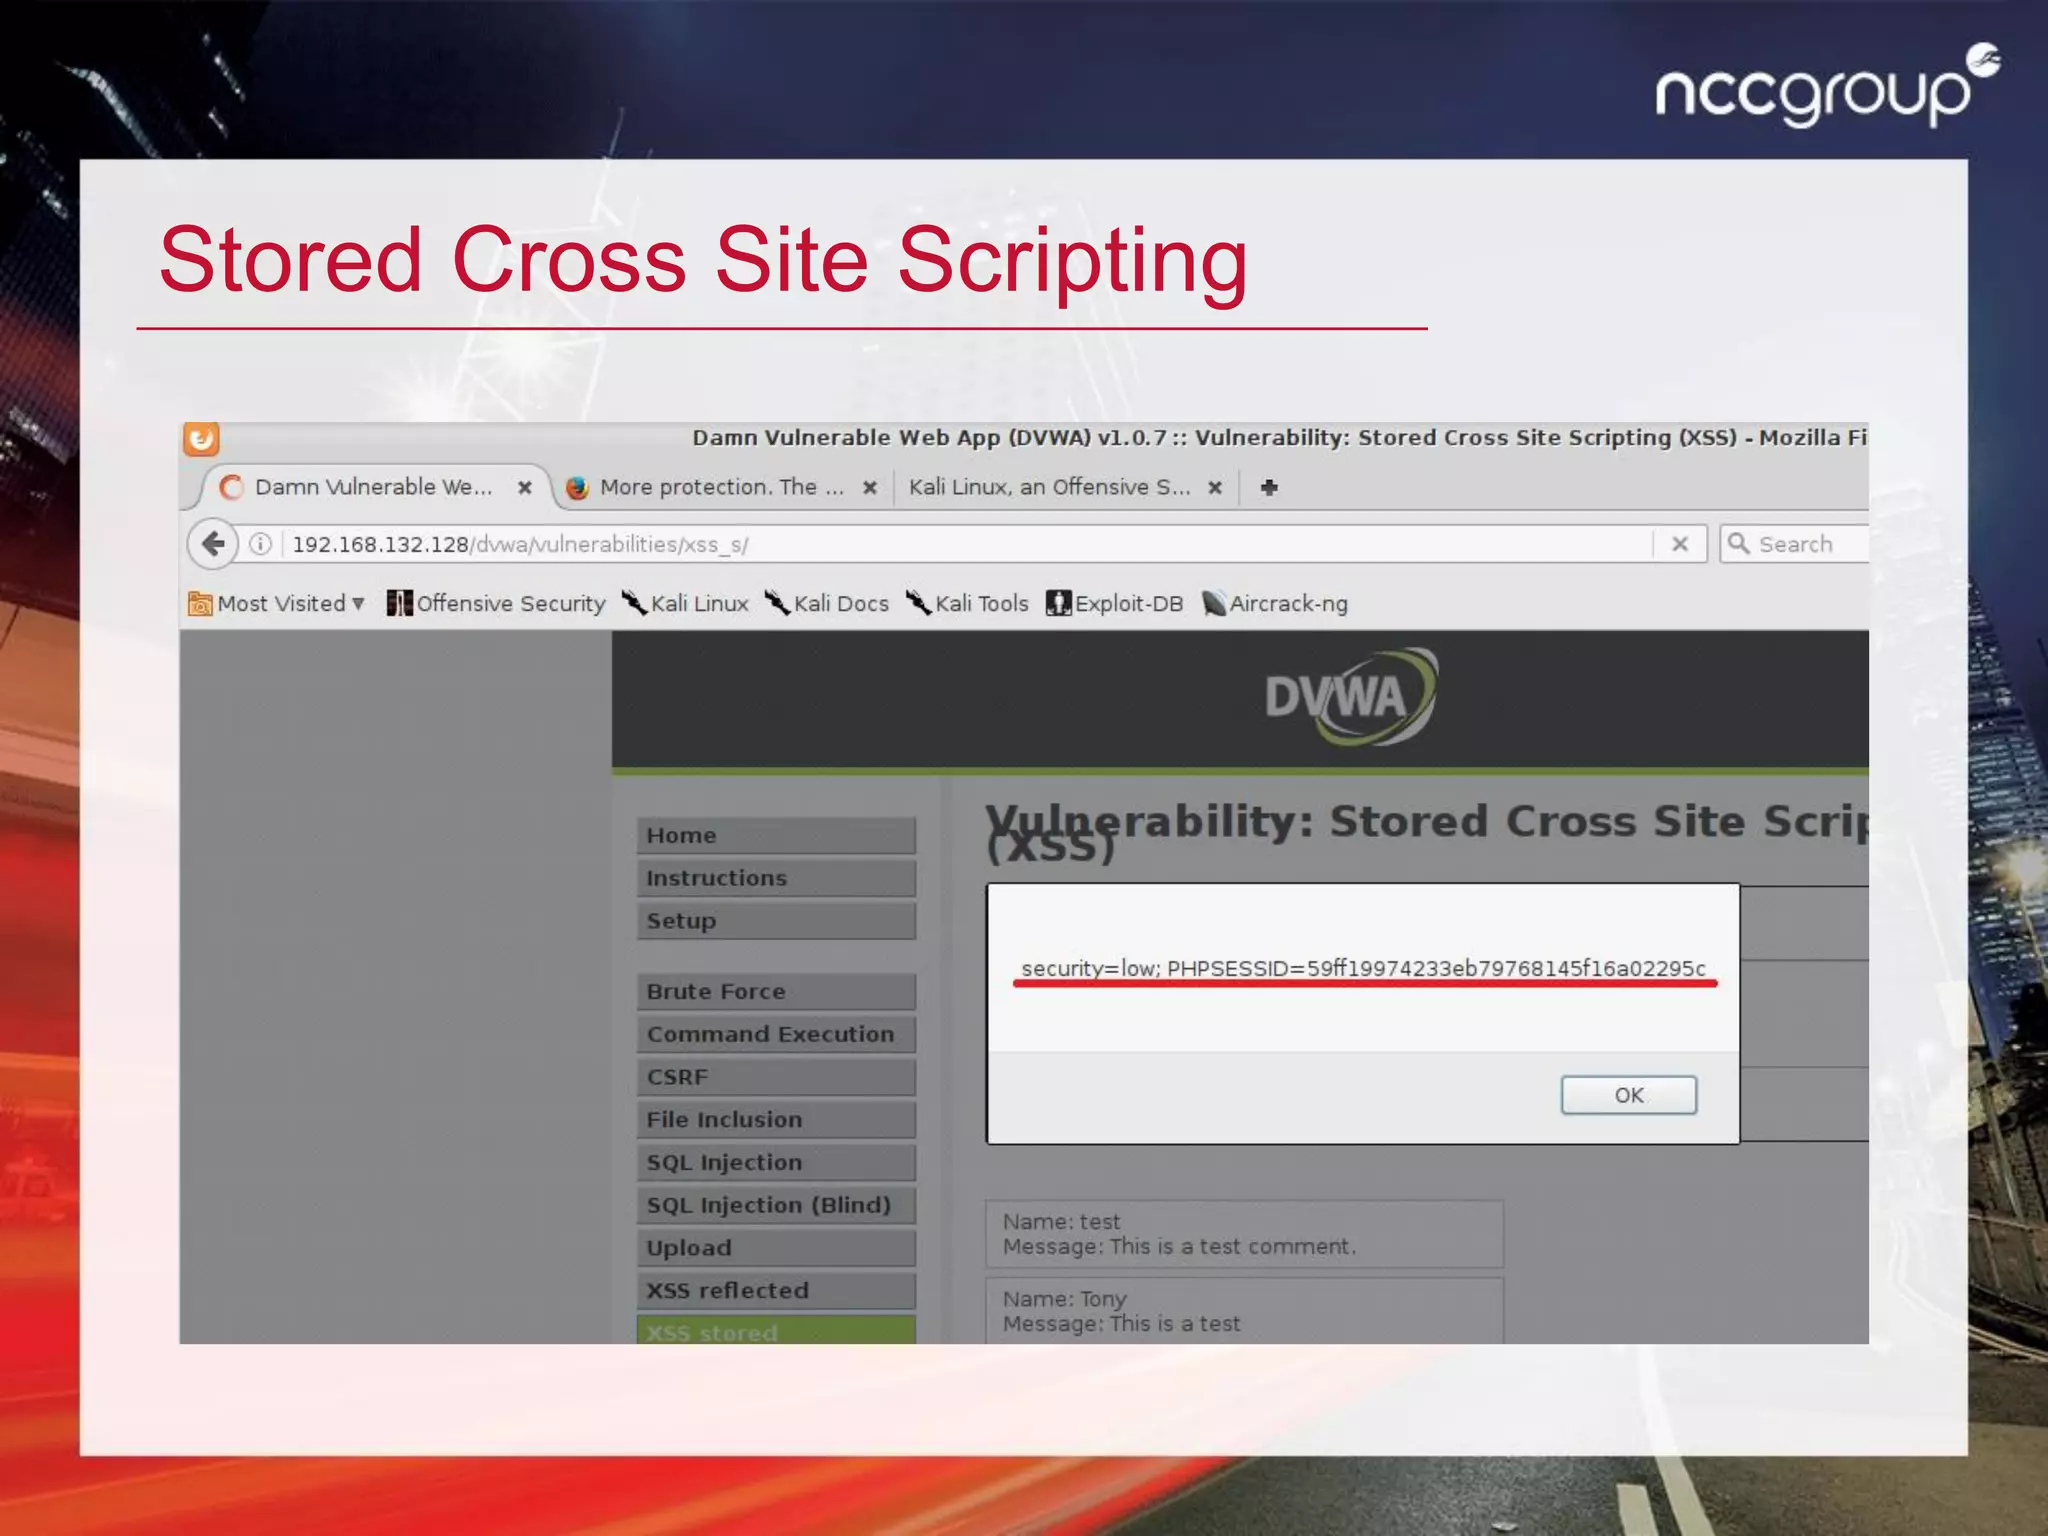
Task: Click the Kali Docs bookmark icon
Action: point(777,603)
